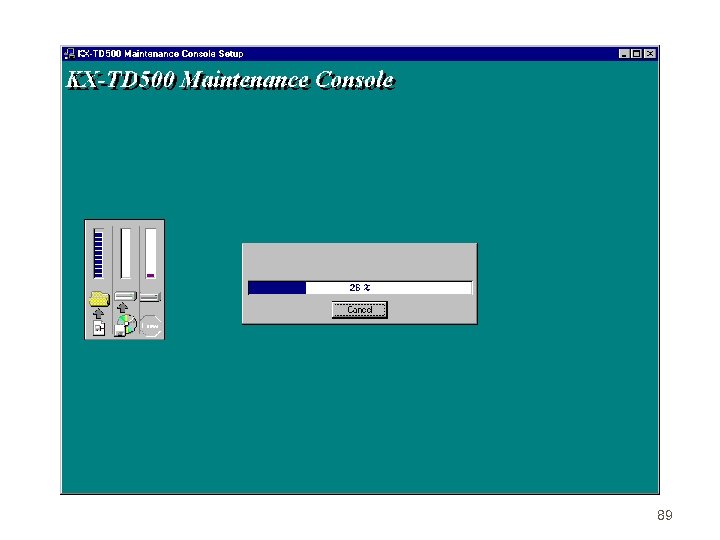Click the large 'KX-TD500 Maintenance Console' heading
This screenshot has height=540, width=720.
click(x=231, y=80)
